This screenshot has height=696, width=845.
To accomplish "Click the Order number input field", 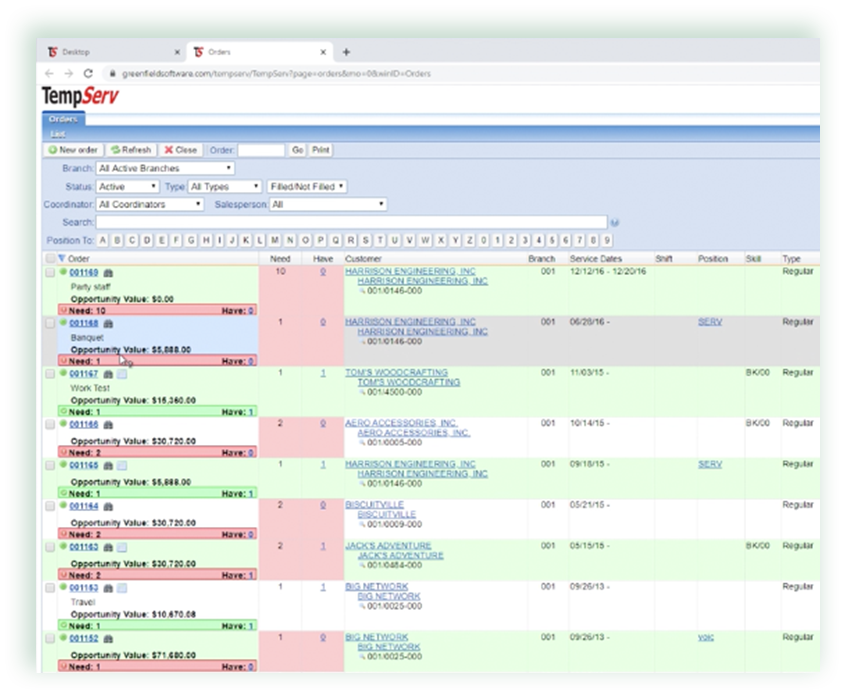I will click(x=261, y=150).
